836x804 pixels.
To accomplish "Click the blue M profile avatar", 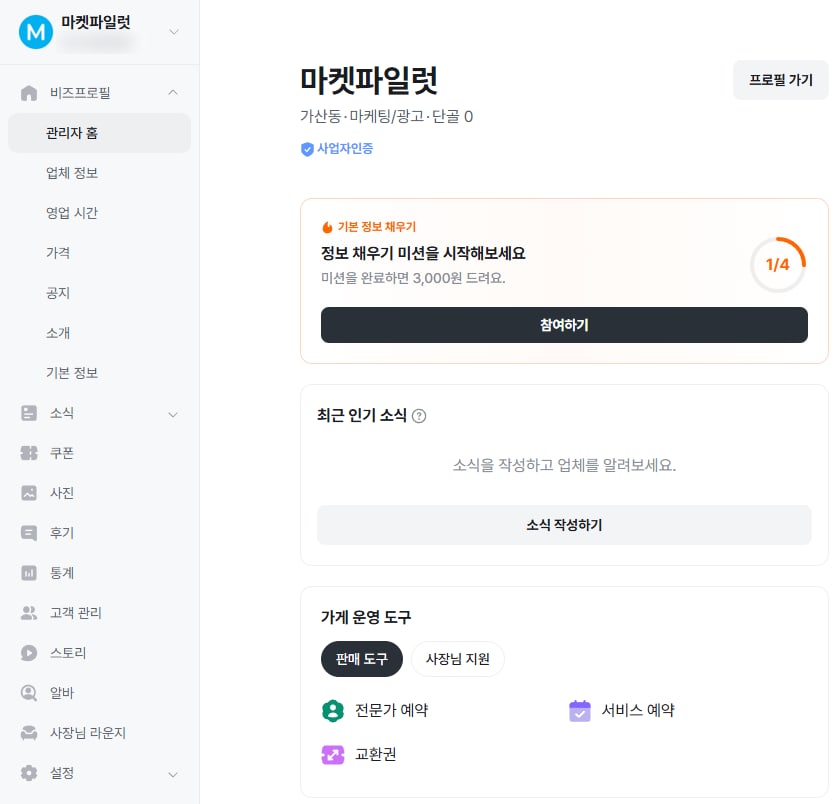I will tap(36, 32).
